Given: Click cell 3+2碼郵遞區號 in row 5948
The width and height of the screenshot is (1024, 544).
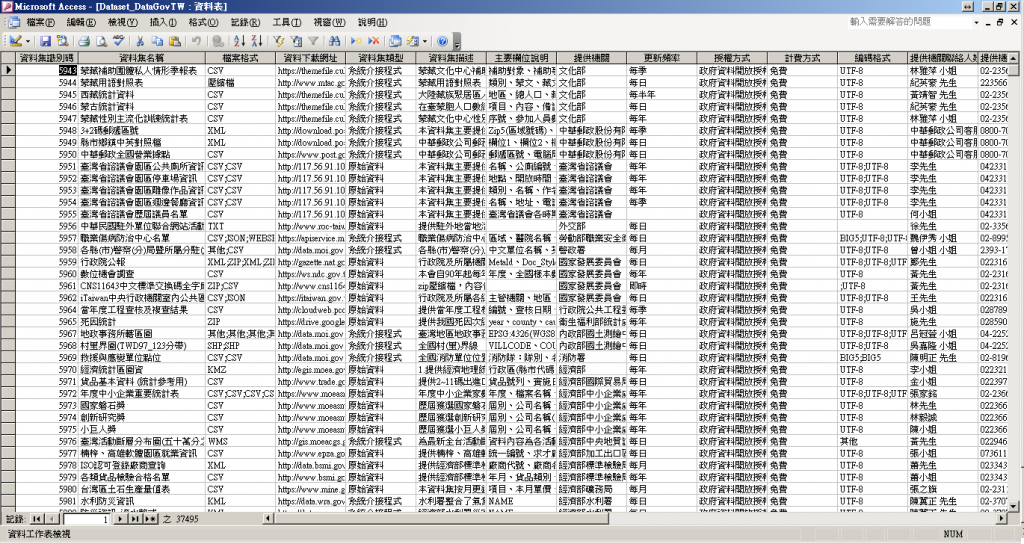Looking at the screenshot, I should pos(141,130).
